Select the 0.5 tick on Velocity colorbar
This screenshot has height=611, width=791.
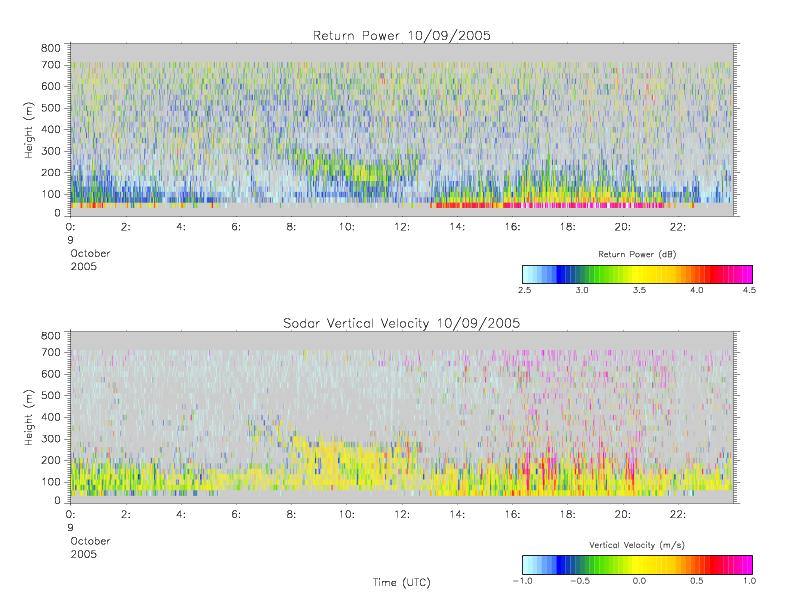pos(697,581)
